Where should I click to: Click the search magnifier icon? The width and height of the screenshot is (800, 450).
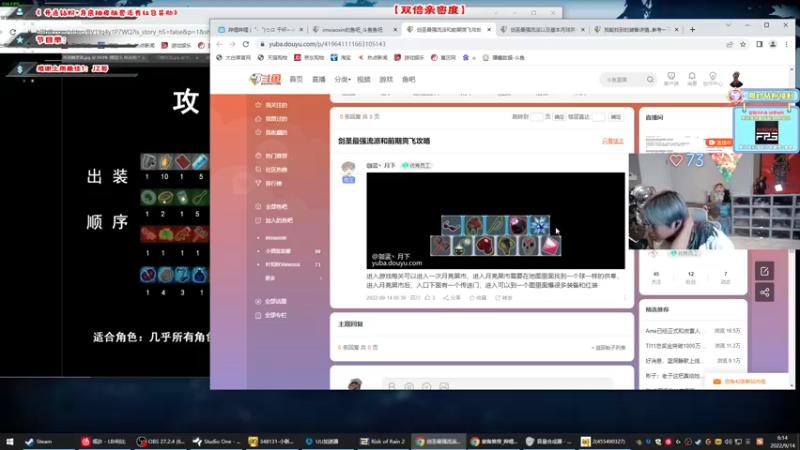[650, 80]
